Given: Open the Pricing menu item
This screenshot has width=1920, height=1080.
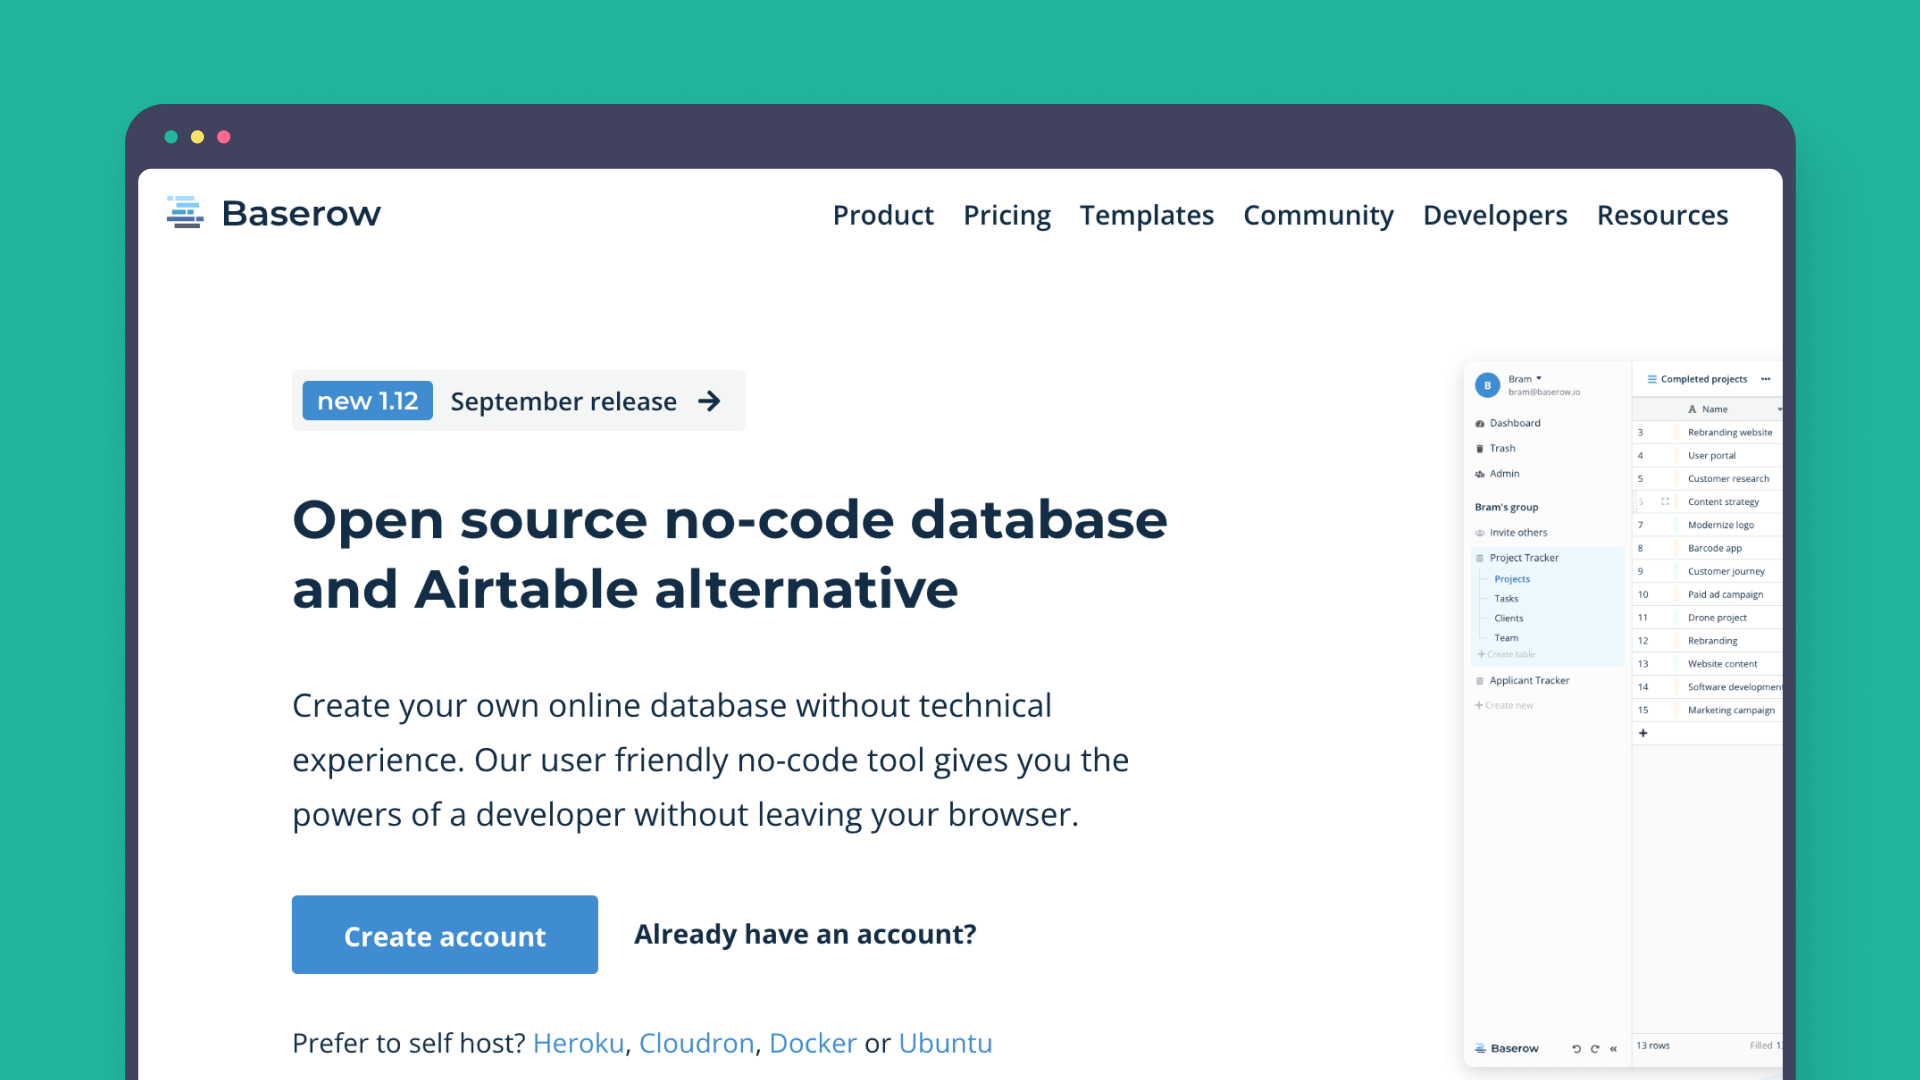Looking at the screenshot, I should tap(1007, 215).
